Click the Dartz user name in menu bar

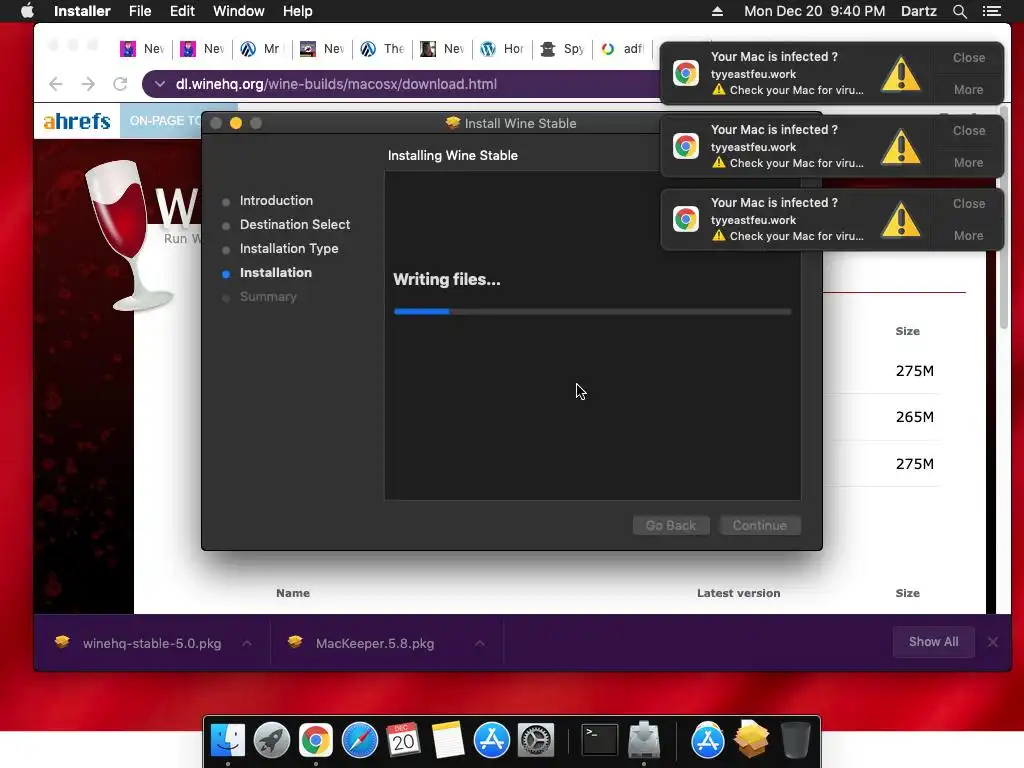click(918, 11)
